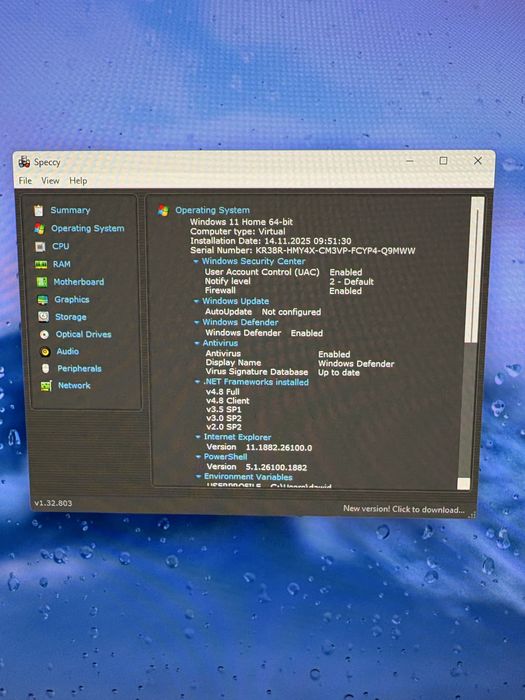The height and width of the screenshot is (700, 525).
Task: Maximize the Speccy window
Action: [x=443, y=161]
